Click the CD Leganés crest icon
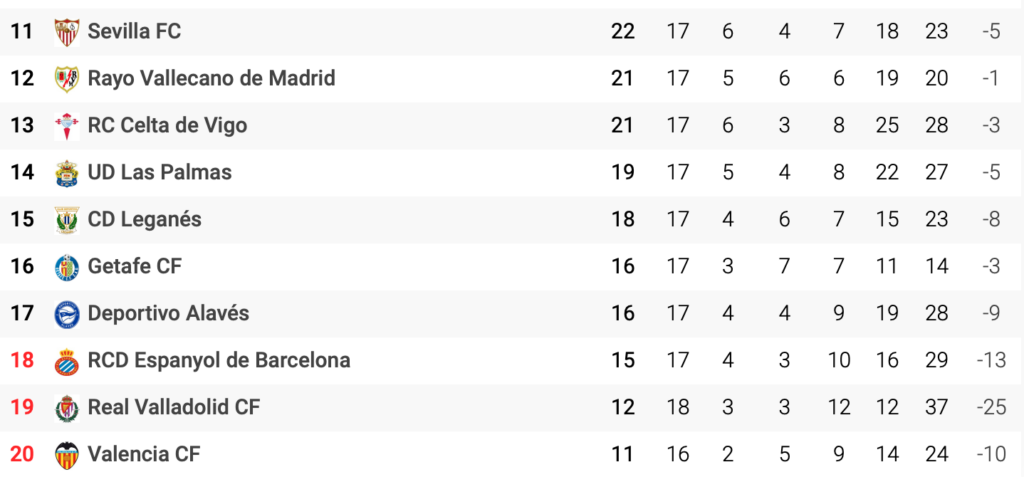 click(67, 220)
